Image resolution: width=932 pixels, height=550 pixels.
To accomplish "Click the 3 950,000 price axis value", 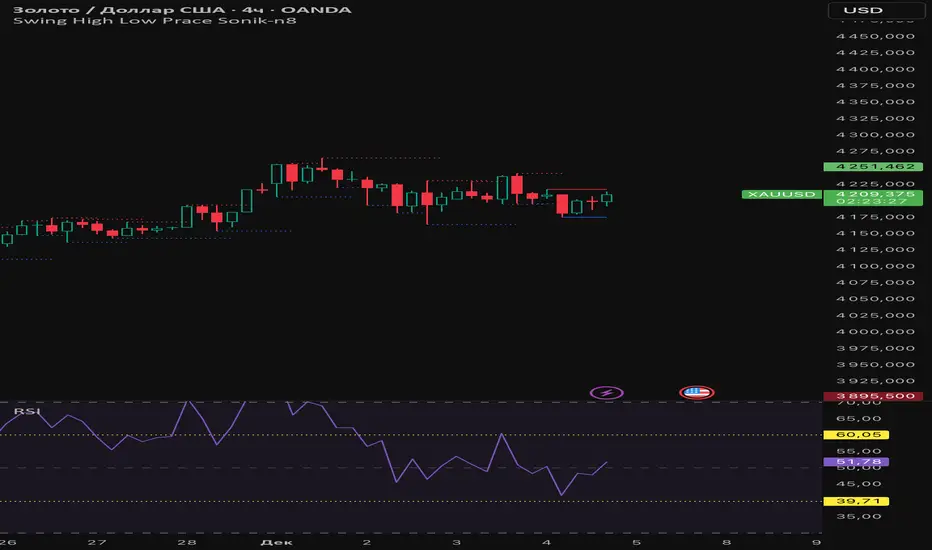I will pyautogui.click(x=875, y=364).
